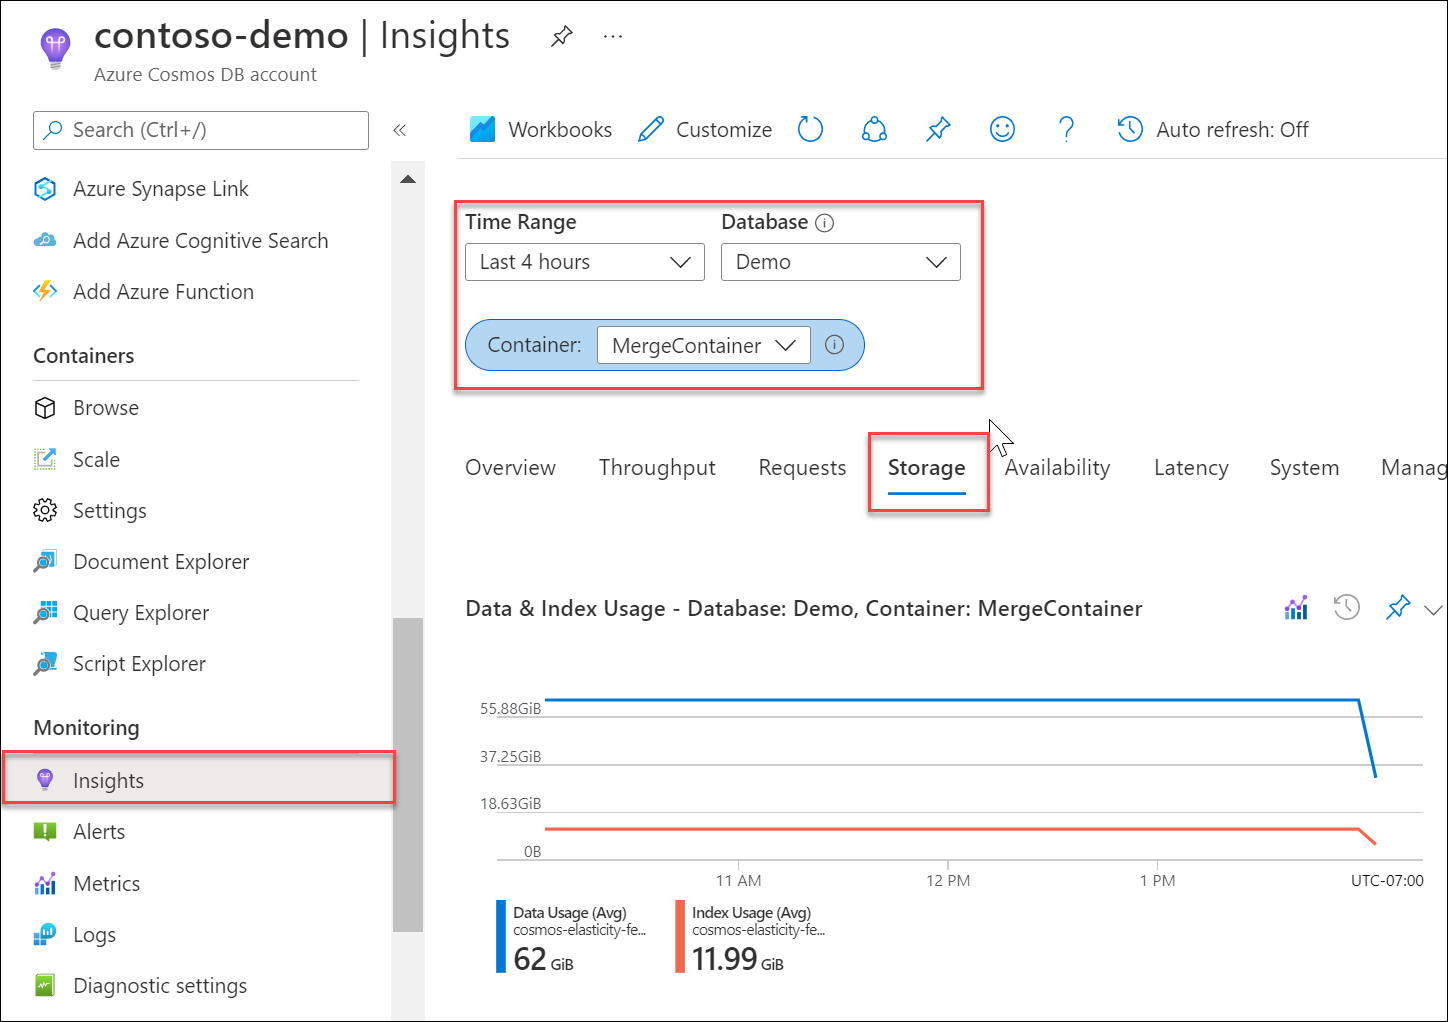Image resolution: width=1448 pixels, height=1022 pixels.
Task: Click inside the Search Ctrl+/ field
Action: (x=200, y=130)
